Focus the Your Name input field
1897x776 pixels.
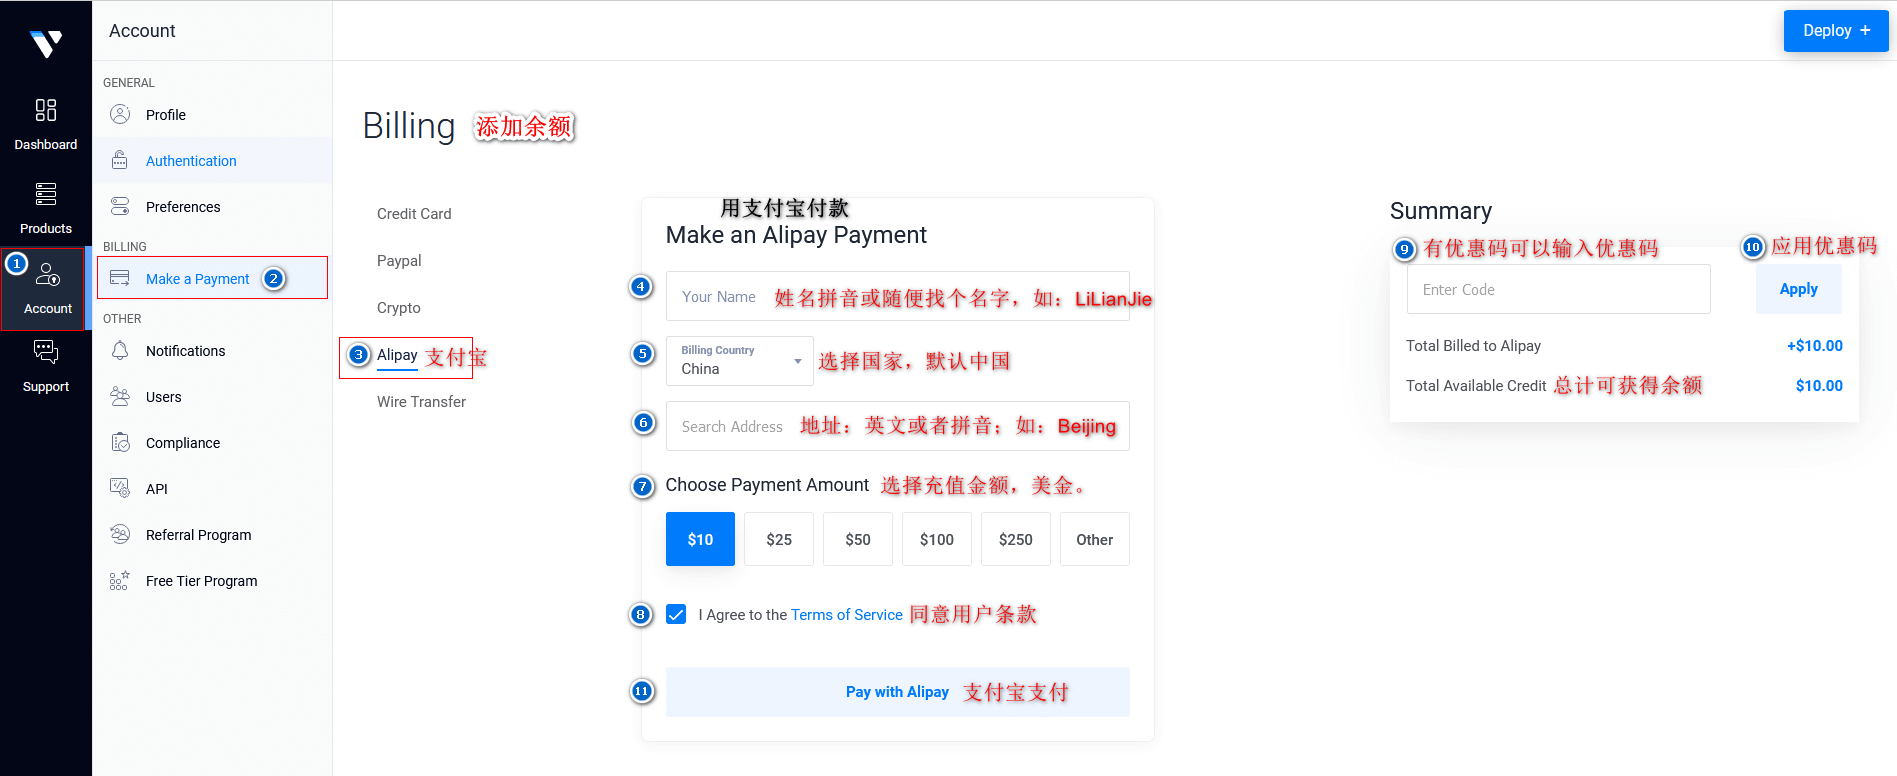(897, 296)
